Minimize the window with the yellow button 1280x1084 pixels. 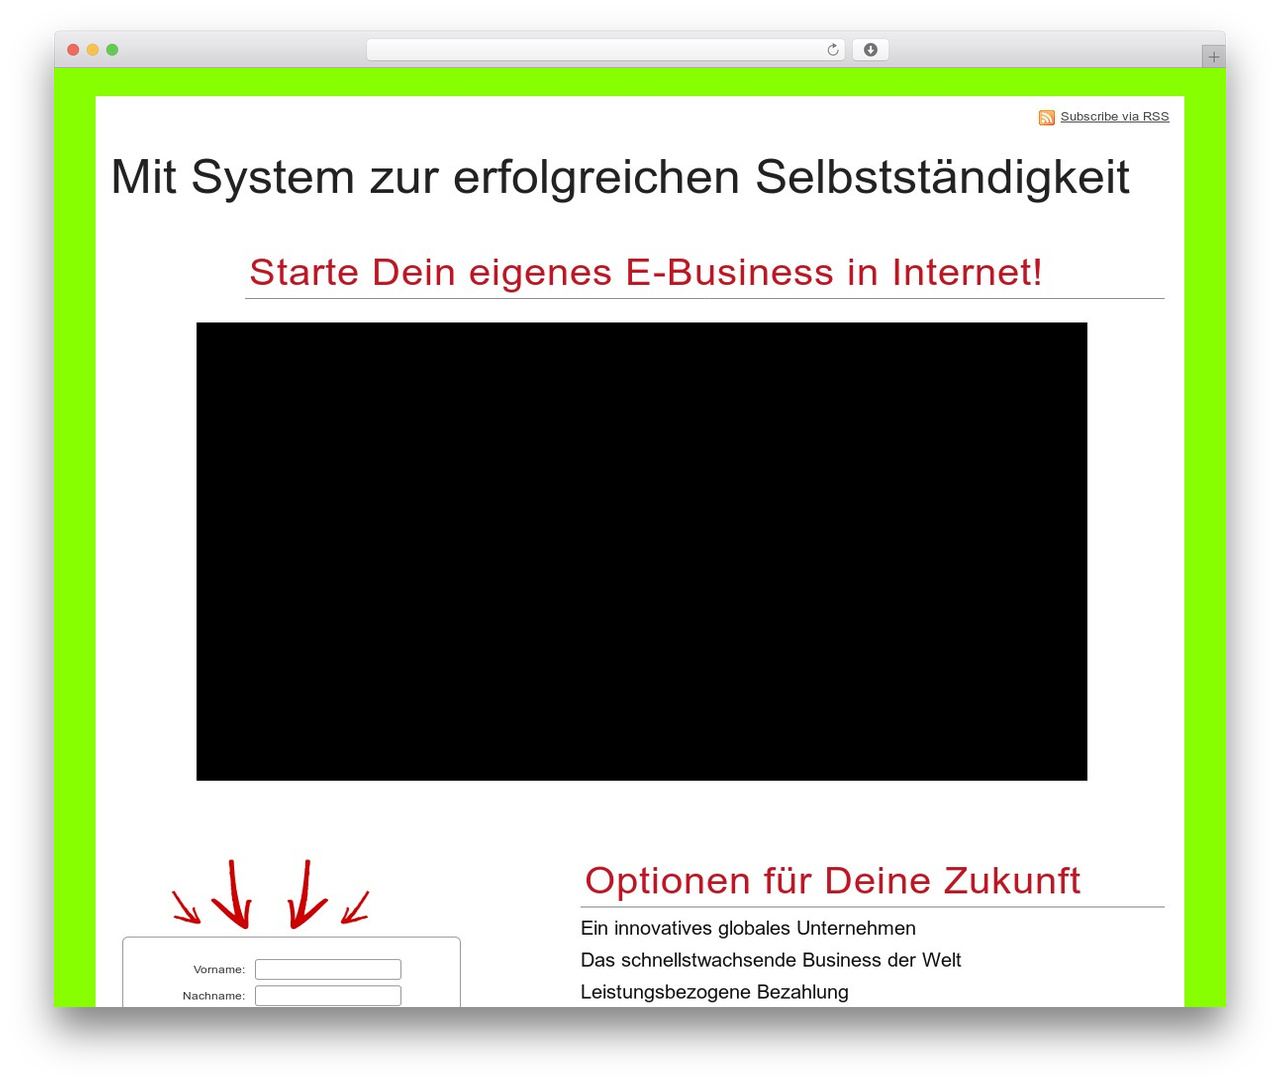(93, 50)
